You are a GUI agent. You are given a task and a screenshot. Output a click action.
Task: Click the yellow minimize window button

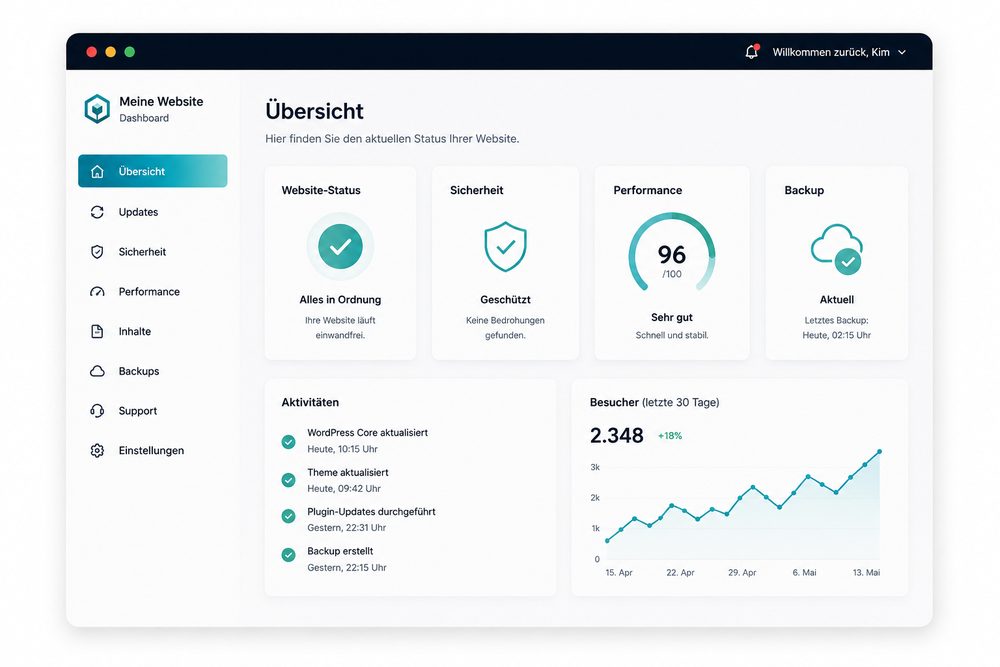click(110, 52)
